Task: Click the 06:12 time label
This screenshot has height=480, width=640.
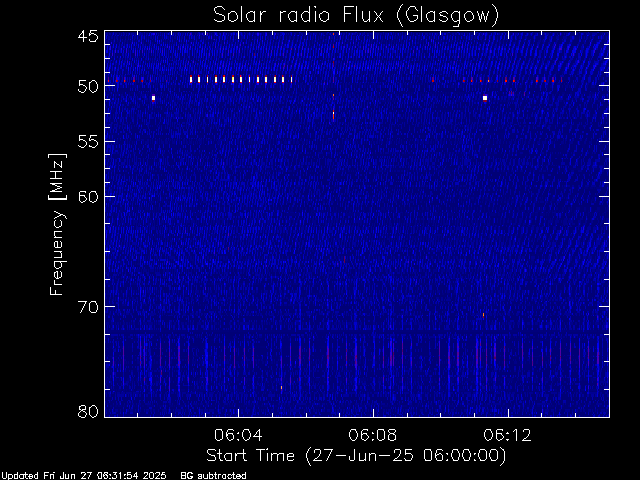Action: point(507,435)
